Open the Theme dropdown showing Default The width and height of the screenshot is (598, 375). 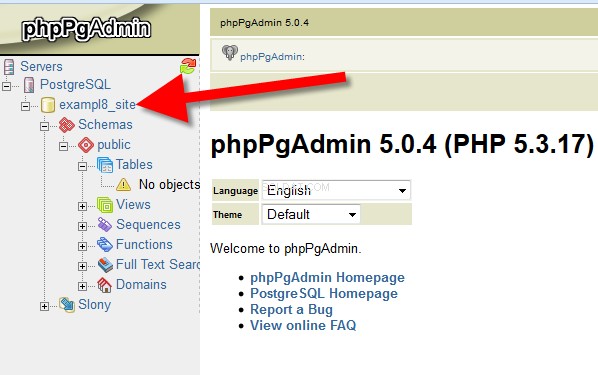click(x=311, y=214)
